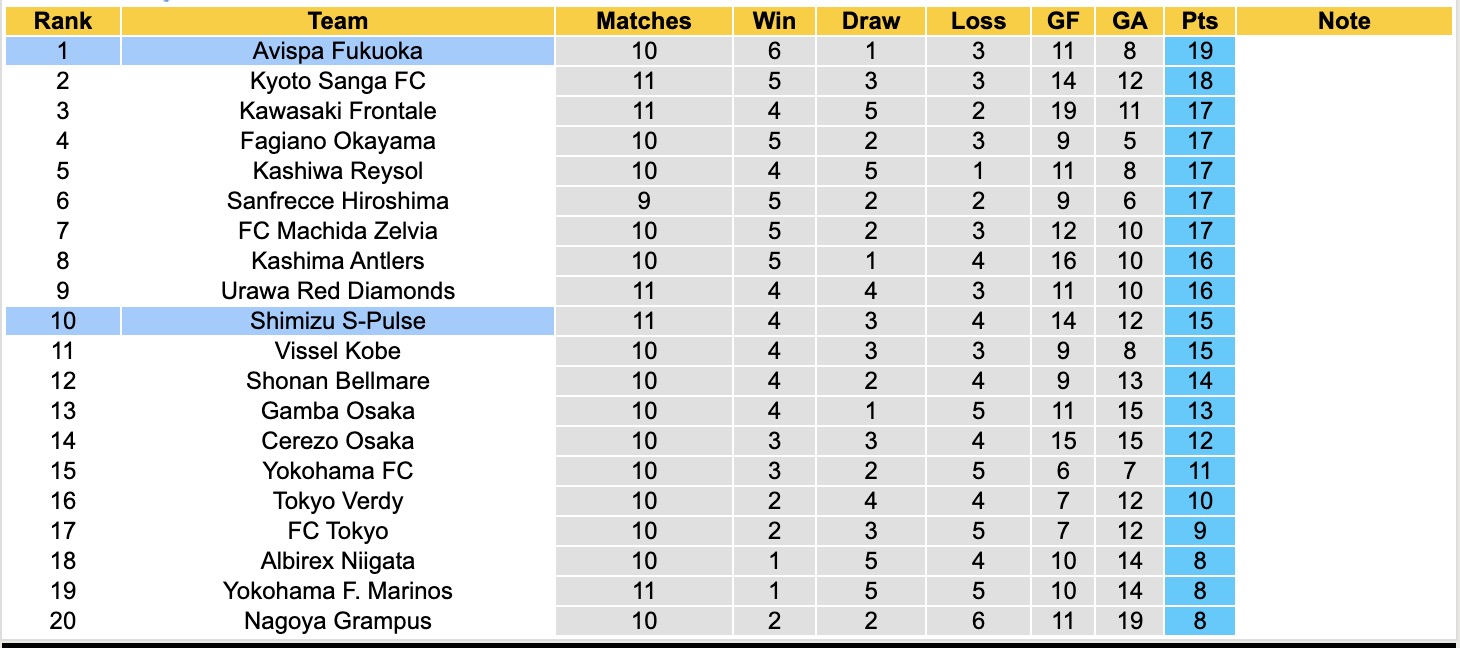Click the GF column header

tap(1063, 21)
